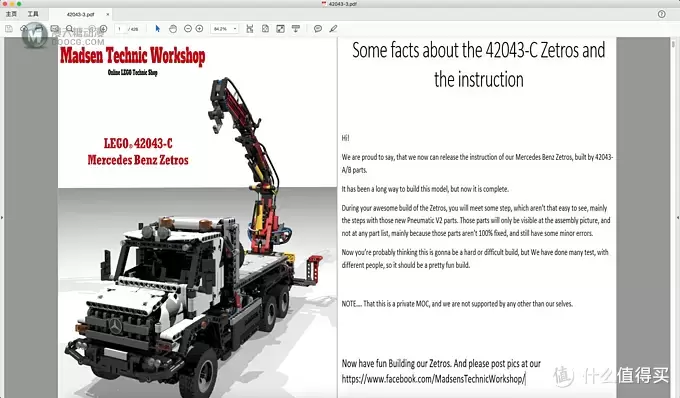Image resolution: width=680 pixels, height=398 pixels.
Task: Go to next page arrow icon
Action: coord(103,29)
